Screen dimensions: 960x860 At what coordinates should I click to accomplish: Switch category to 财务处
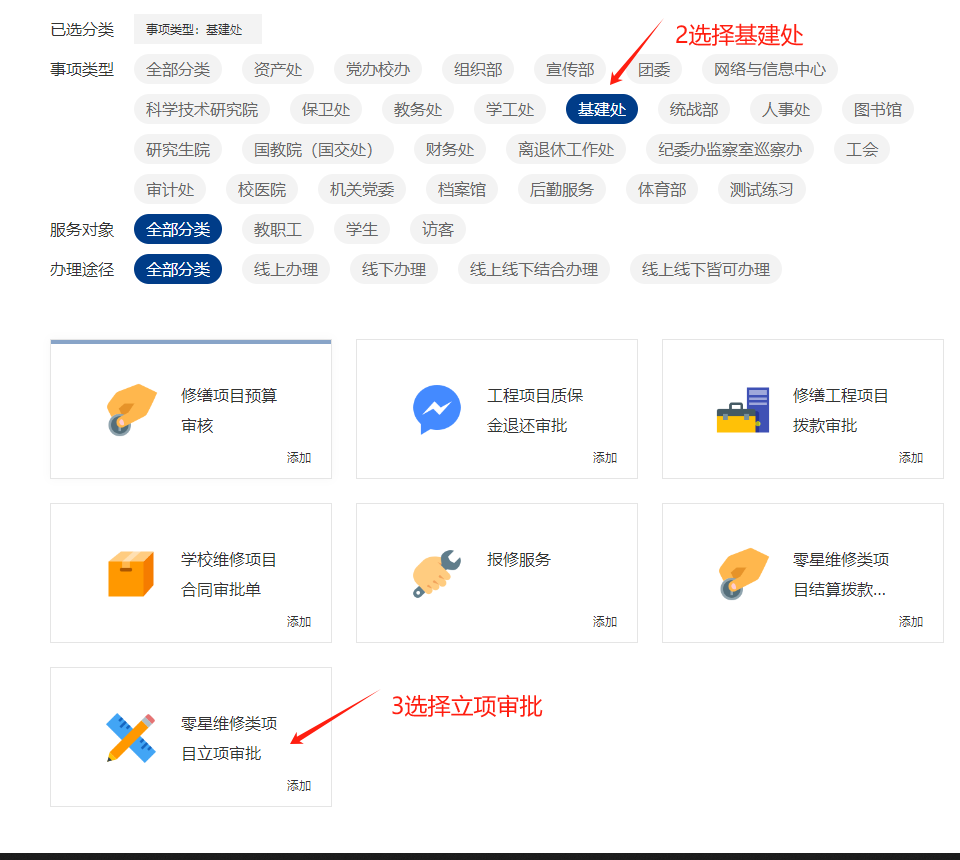[x=450, y=149]
